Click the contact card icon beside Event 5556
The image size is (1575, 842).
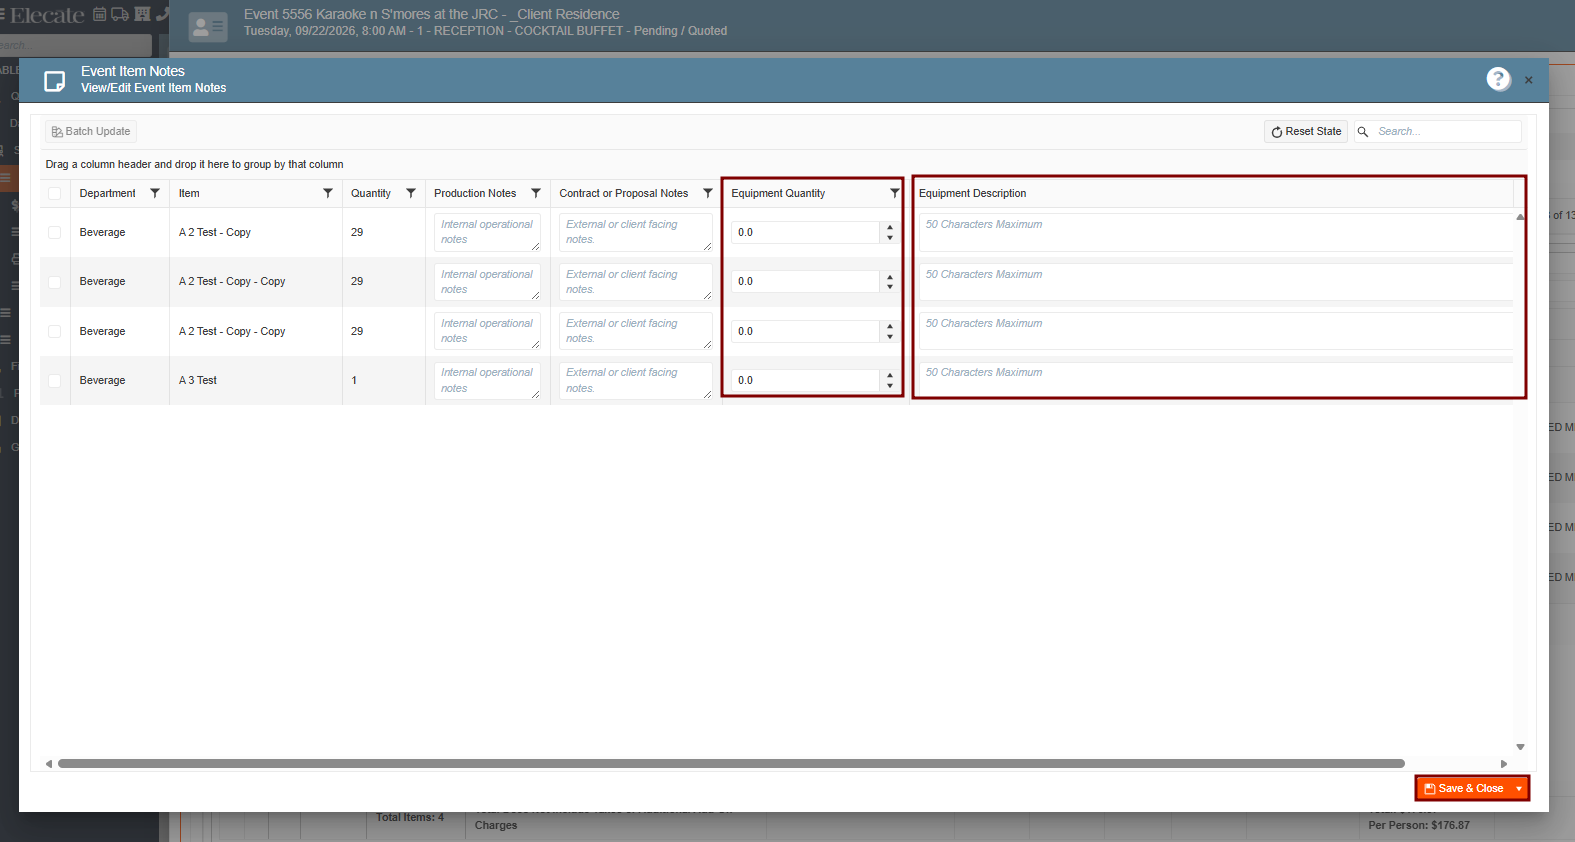click(x=208, y=27)
